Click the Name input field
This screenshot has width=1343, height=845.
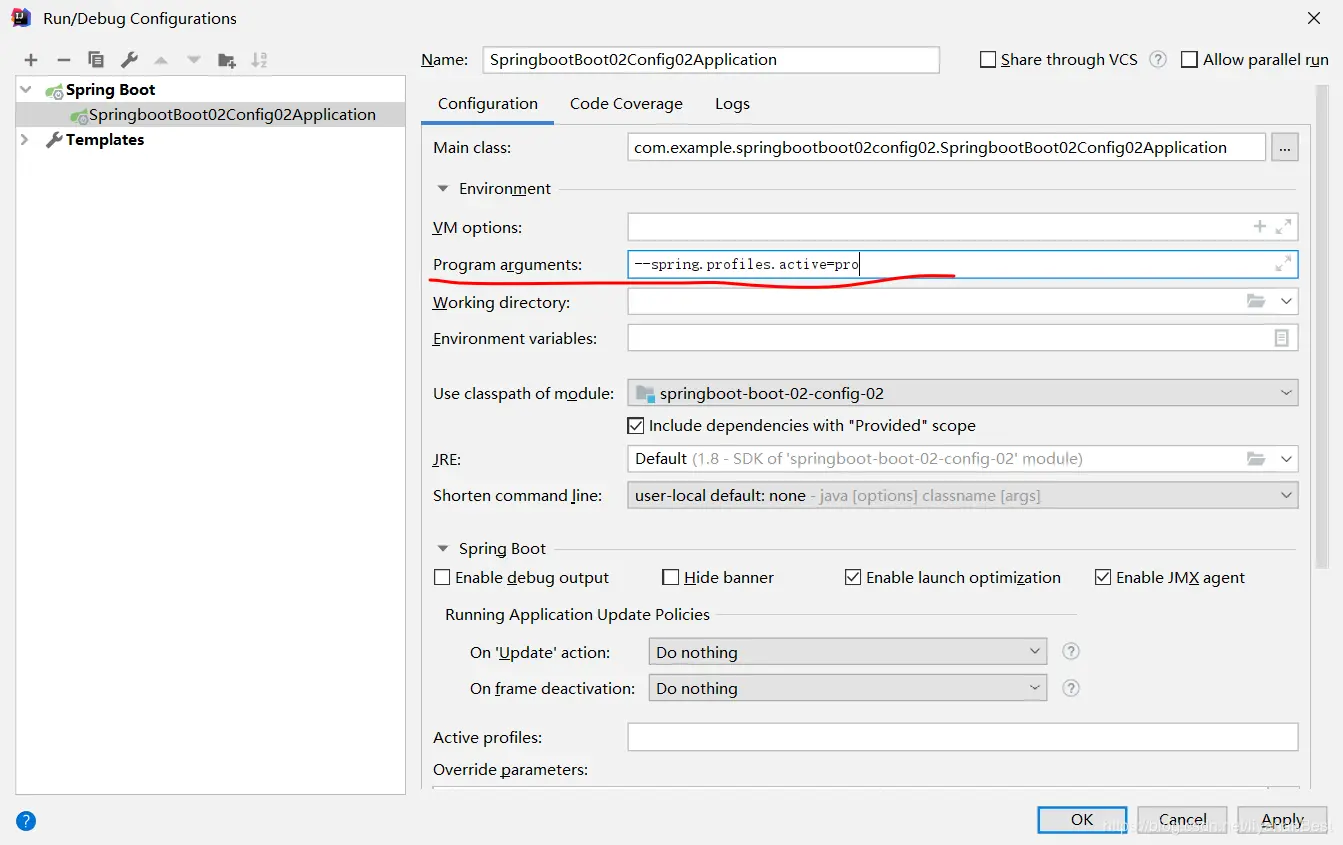711,59
